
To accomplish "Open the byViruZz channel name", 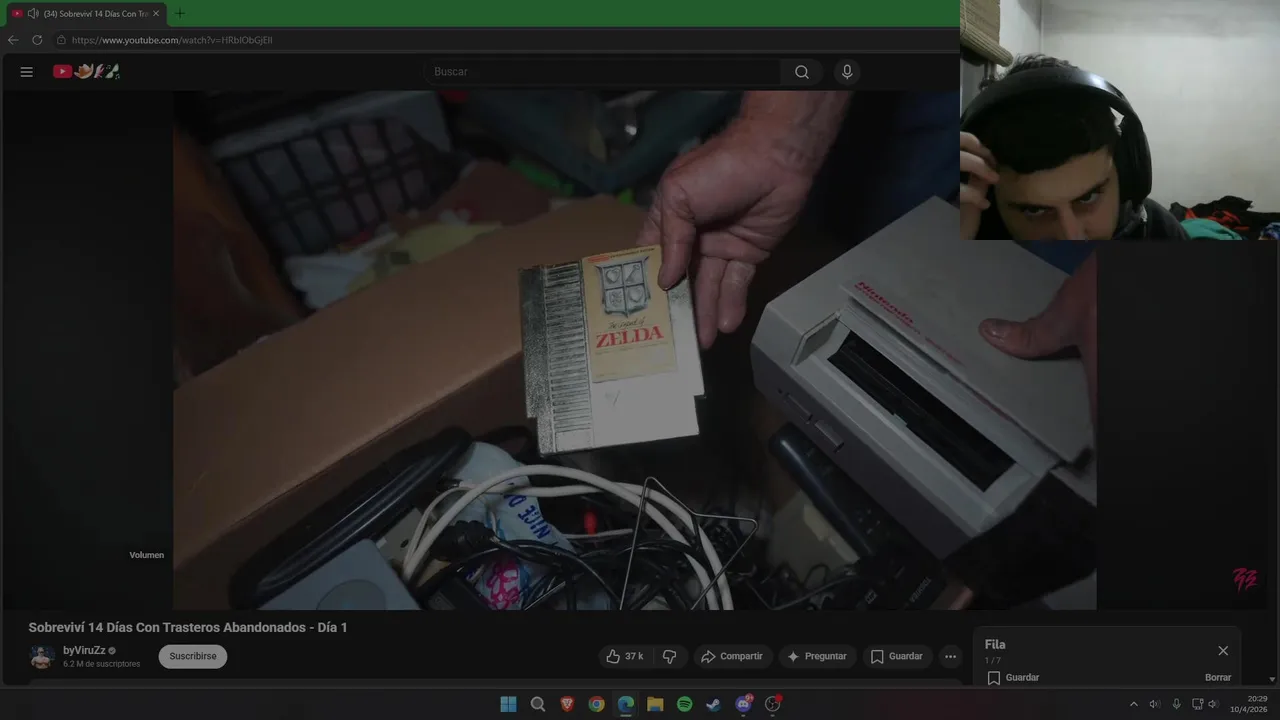I will [84, 651].
